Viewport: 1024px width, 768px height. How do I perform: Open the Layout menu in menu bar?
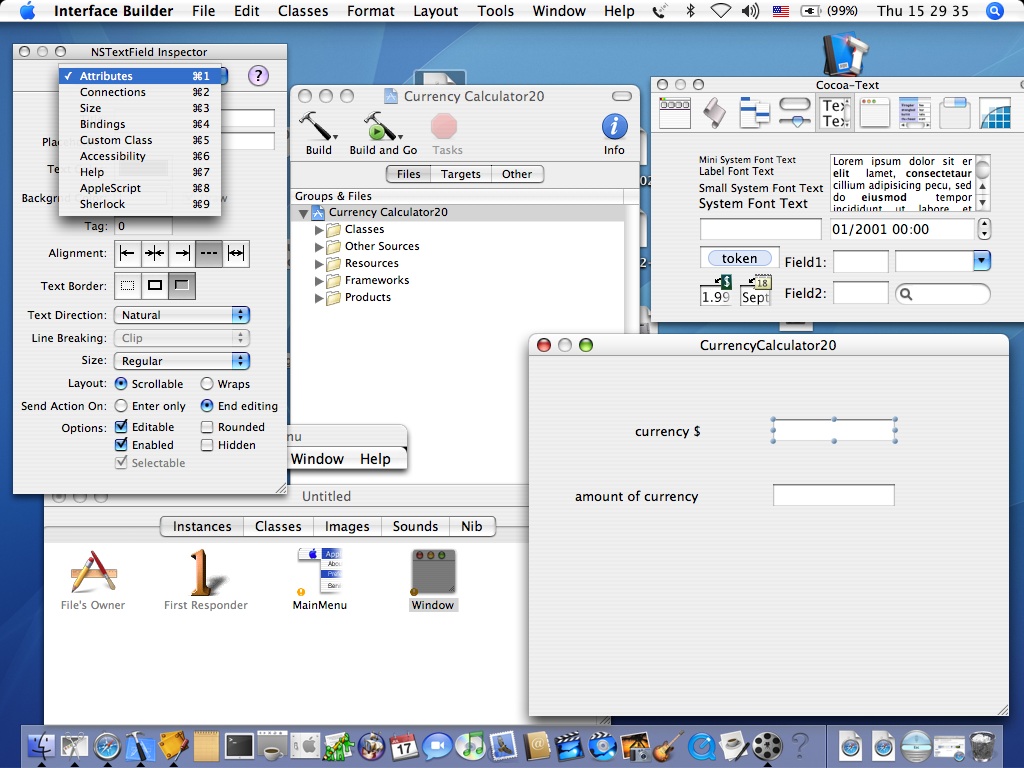pyautogui.click(x=435, y=11)
